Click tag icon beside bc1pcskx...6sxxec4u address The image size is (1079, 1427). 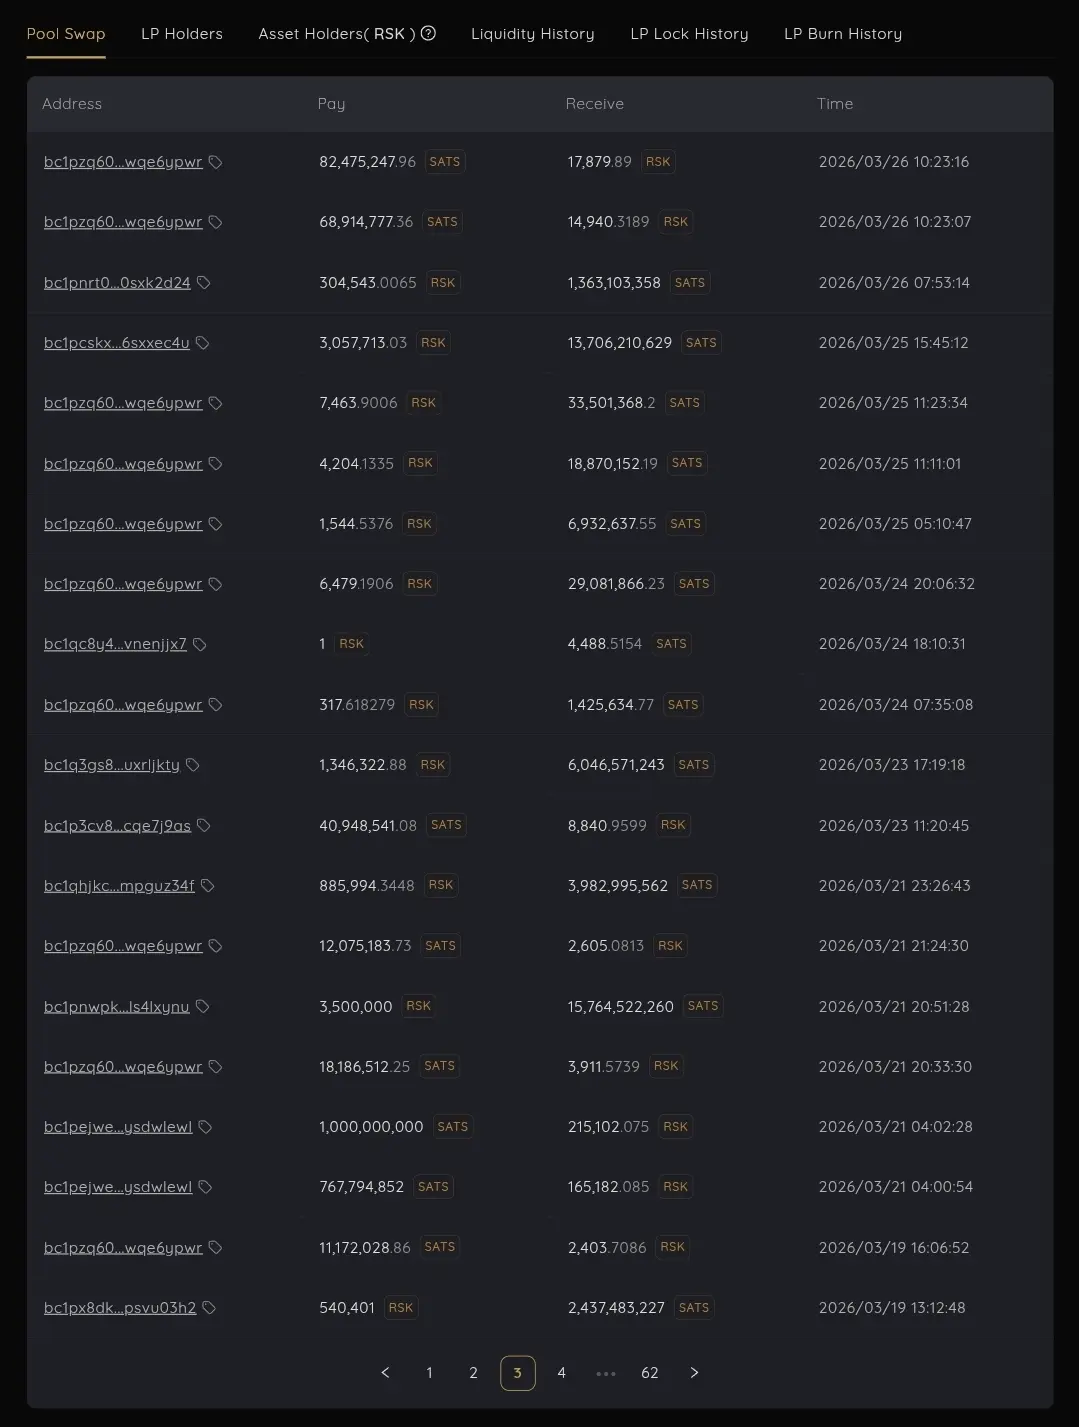point(203,343)
